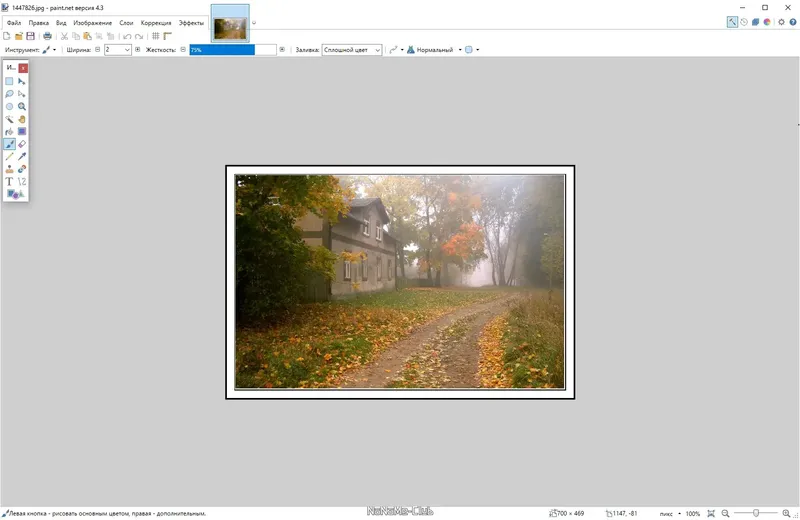Viewport: 800px width, 520px height.
Task: Select the Zoom magnifier tool
Action: tap(21, 106)
